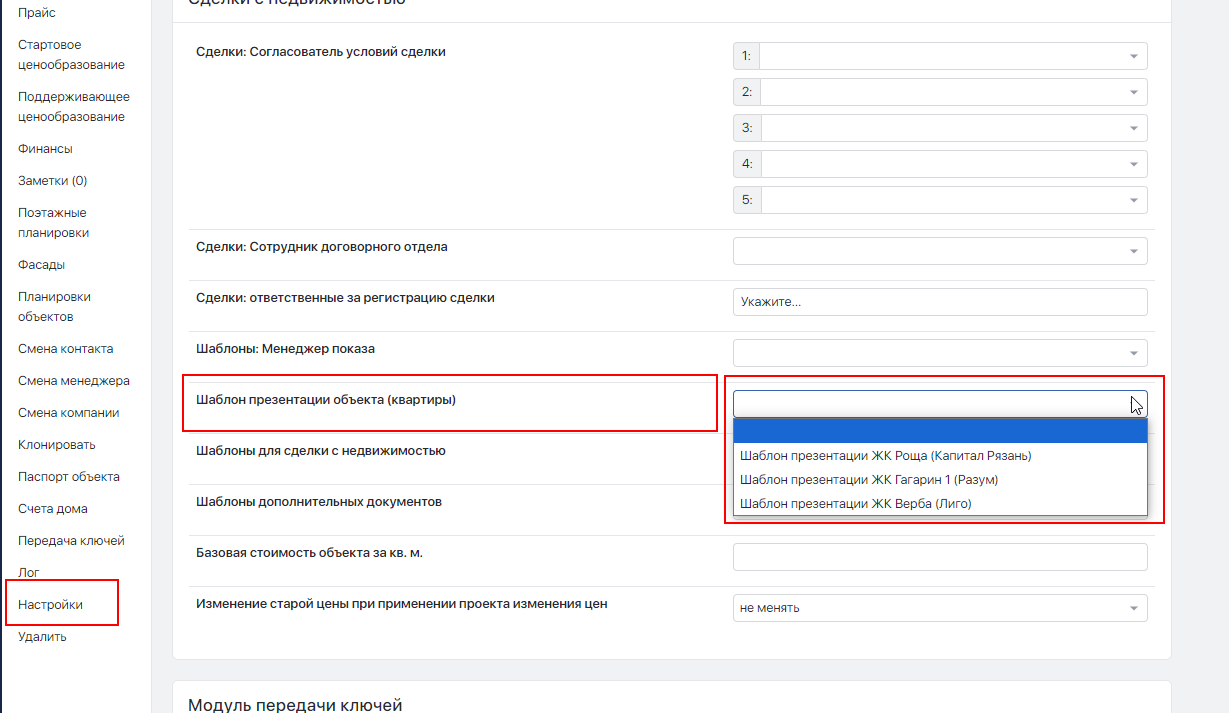Viewport: 1229px width, 713px height.
Task: Open the first deal approver dropdown
Action: click(x=952, y=56)
